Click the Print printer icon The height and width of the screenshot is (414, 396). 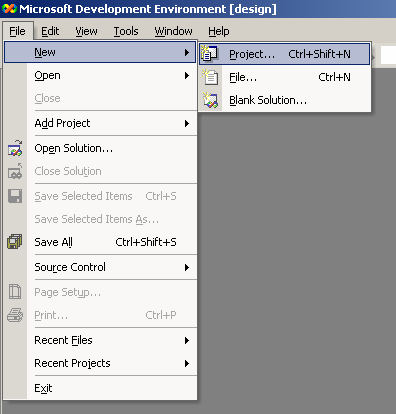click(15, 315)
